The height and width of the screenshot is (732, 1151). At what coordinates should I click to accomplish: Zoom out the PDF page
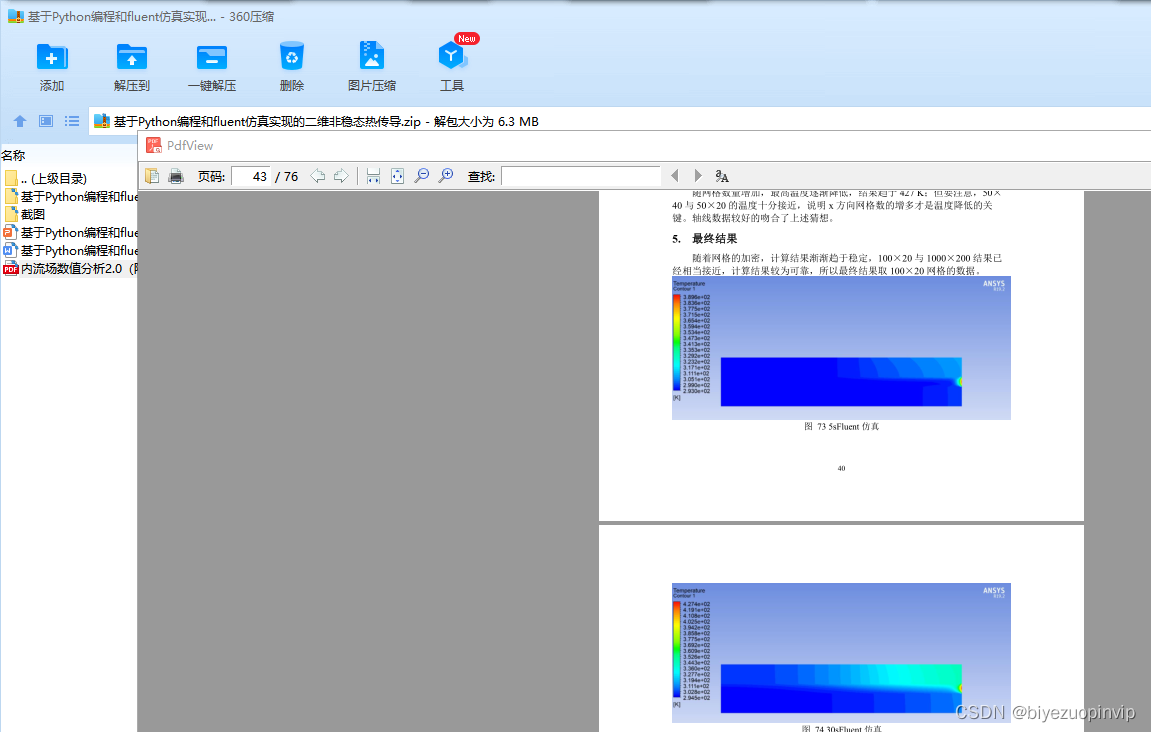[422, 176]
